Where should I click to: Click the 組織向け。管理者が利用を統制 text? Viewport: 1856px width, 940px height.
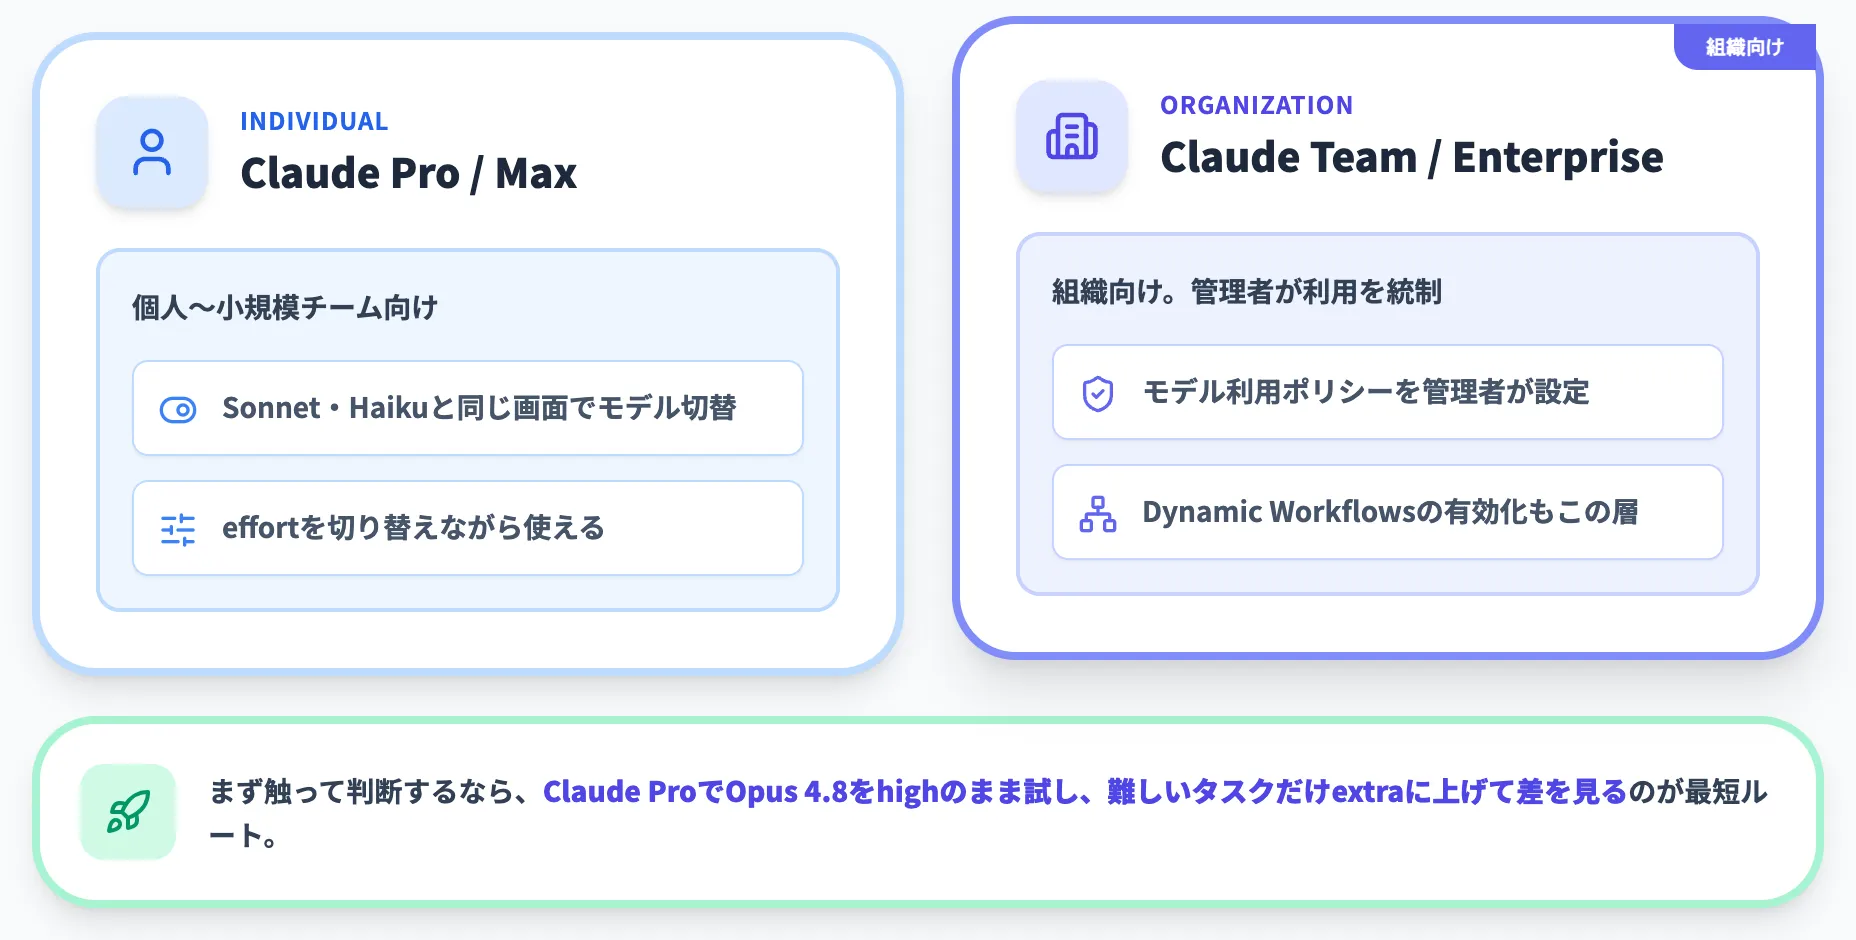click(1246, 291)
